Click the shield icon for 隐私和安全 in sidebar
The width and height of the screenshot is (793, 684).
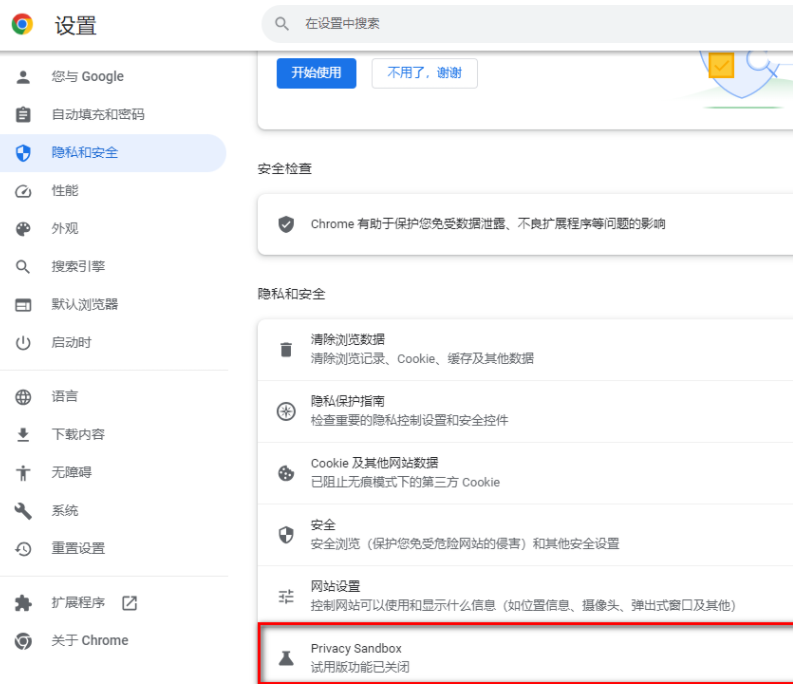(23, 153)
